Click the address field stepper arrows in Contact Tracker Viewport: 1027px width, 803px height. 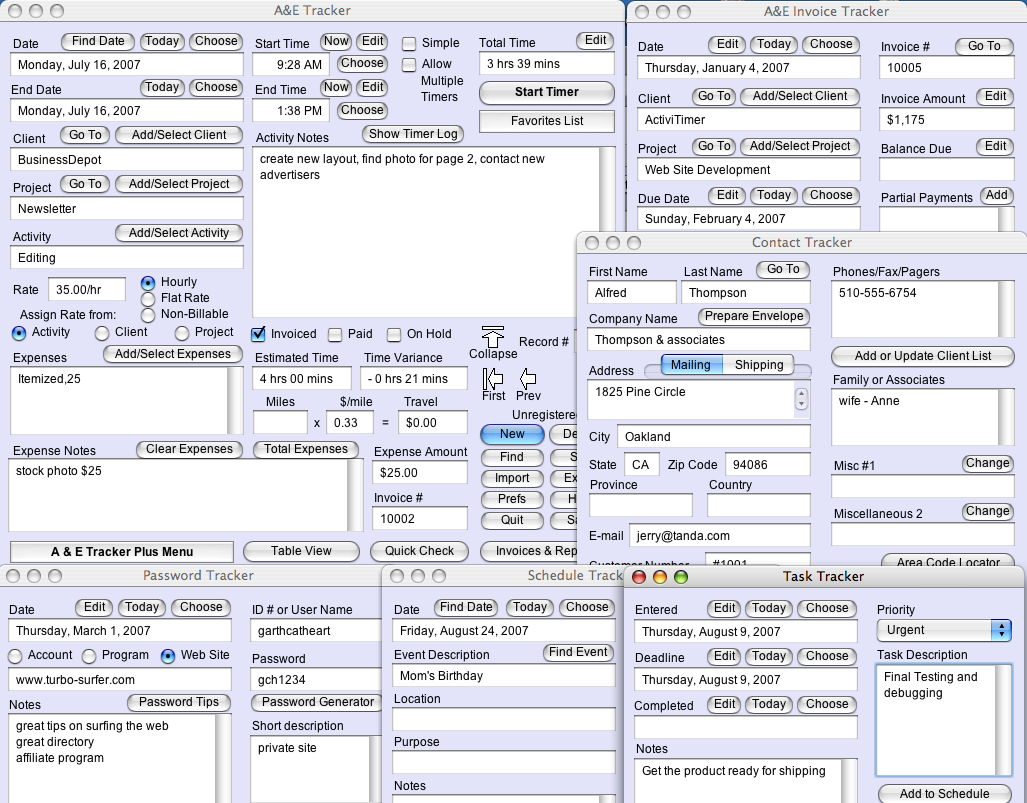(801, 399)
